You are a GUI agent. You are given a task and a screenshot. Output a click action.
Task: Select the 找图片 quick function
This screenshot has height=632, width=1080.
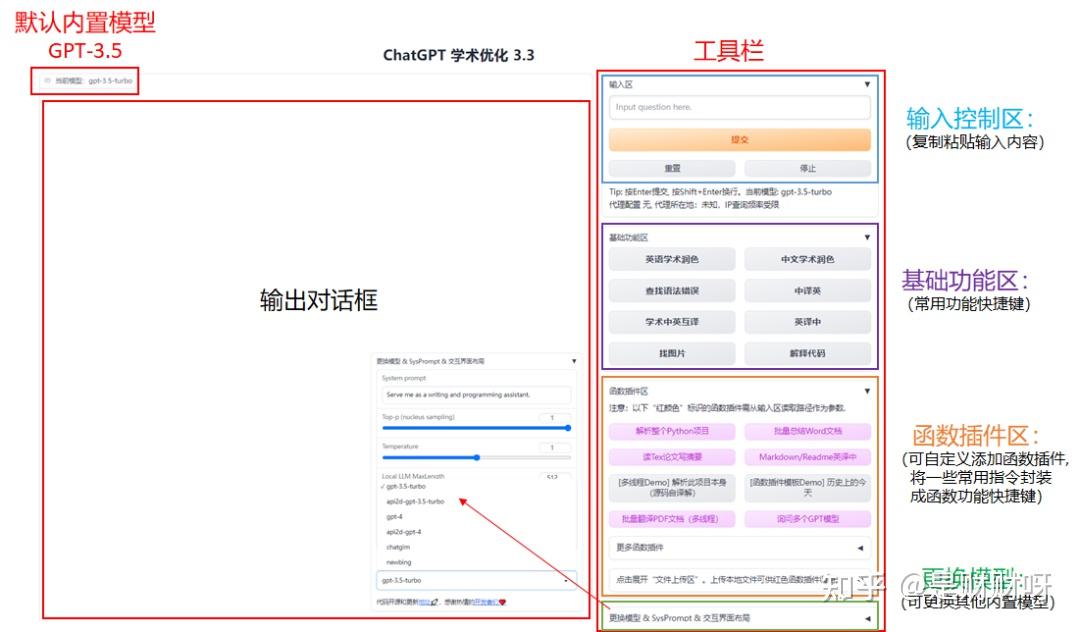pos(672,353)
